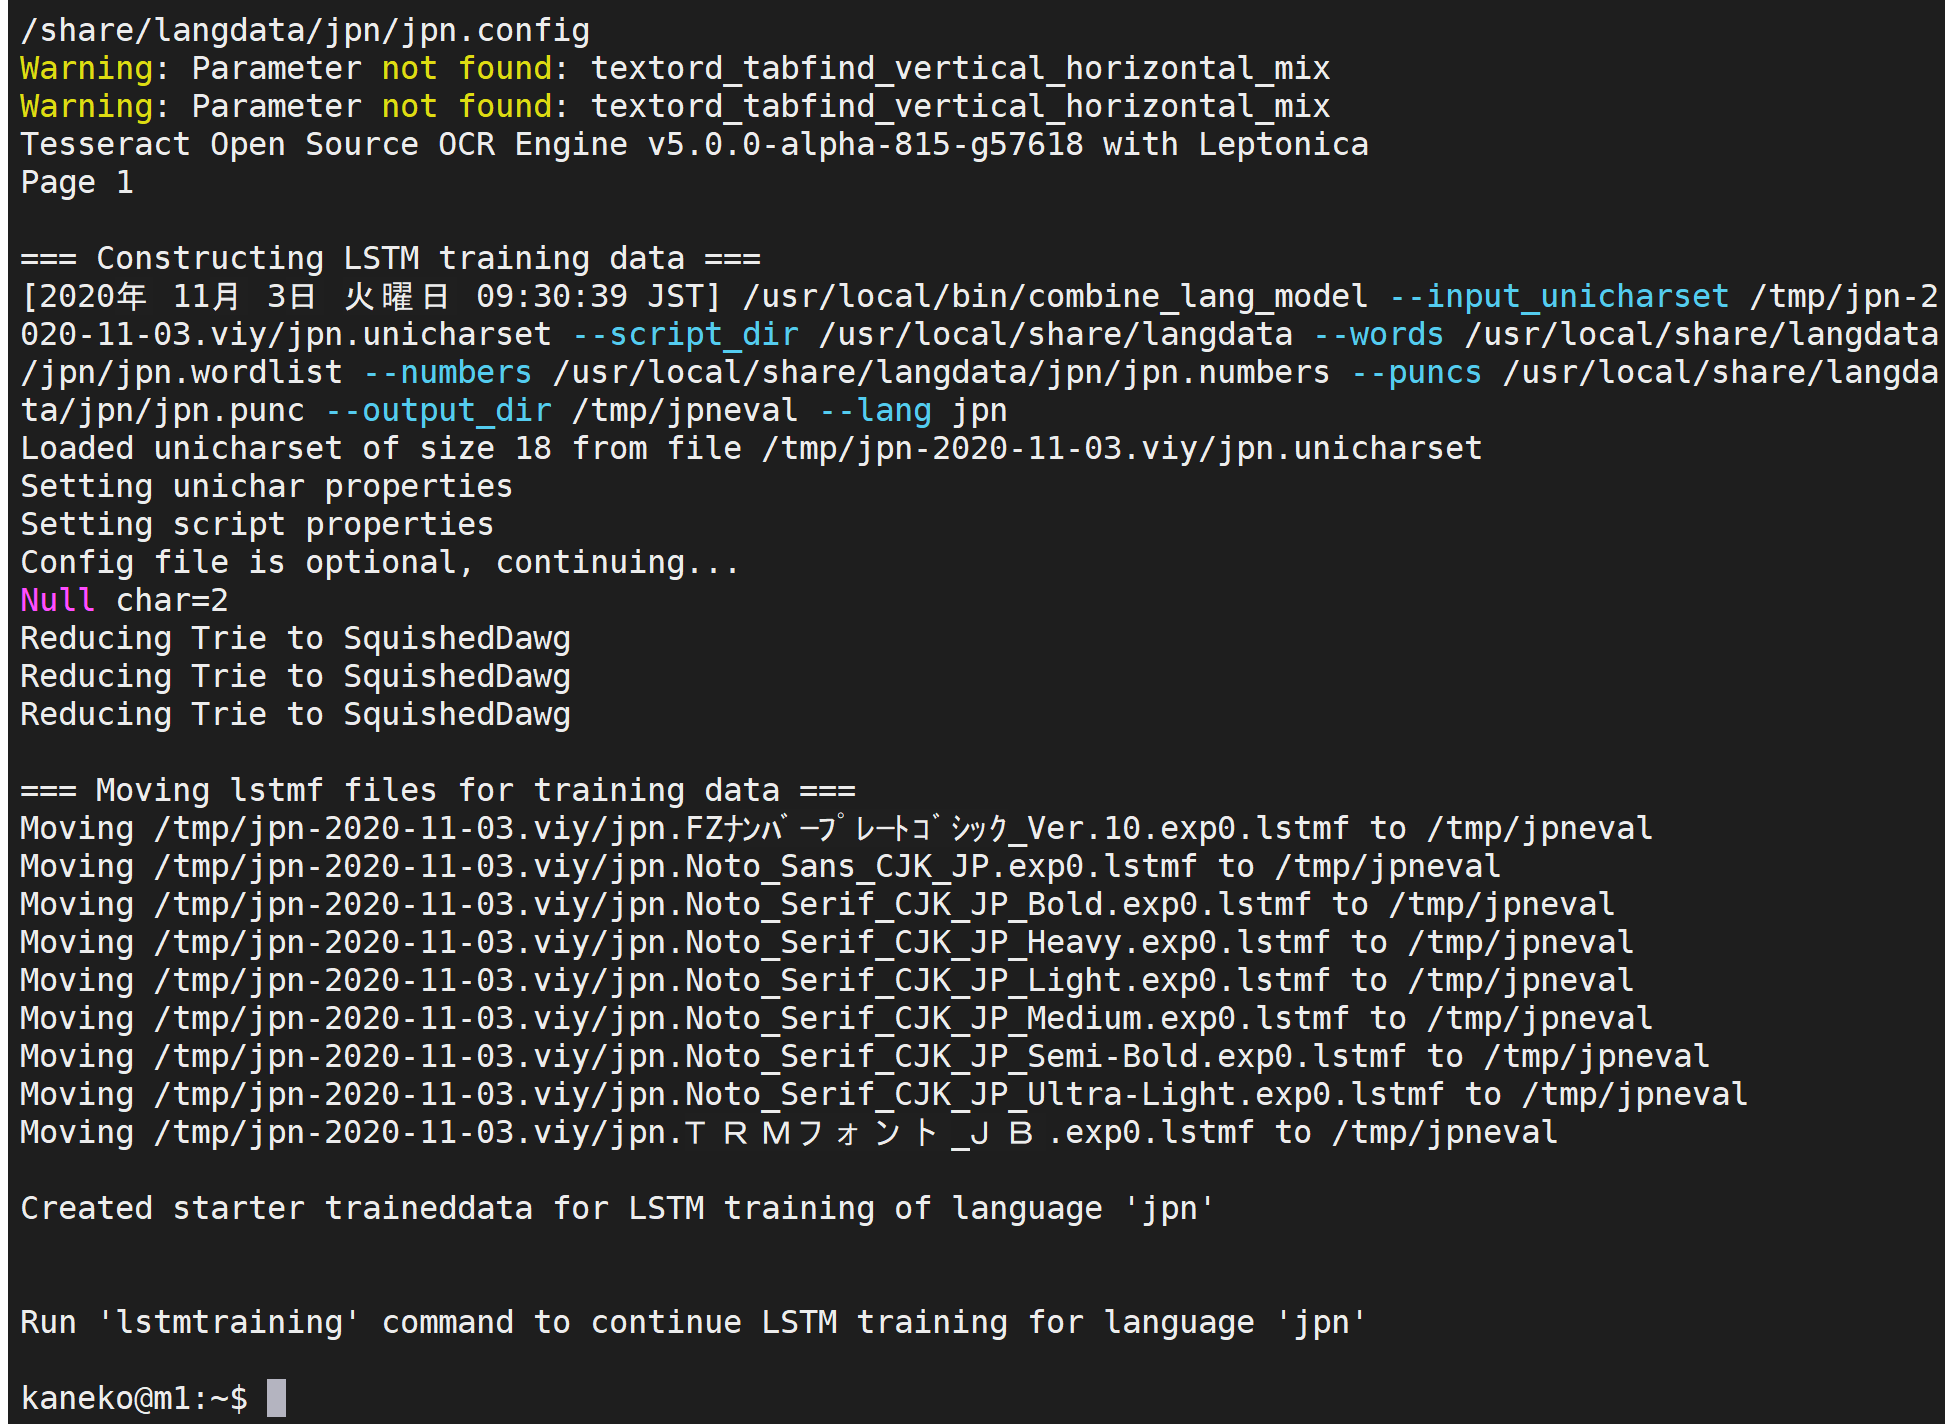
Task: Click 'Setting unichar properties' line
Action: coord(266,487)
